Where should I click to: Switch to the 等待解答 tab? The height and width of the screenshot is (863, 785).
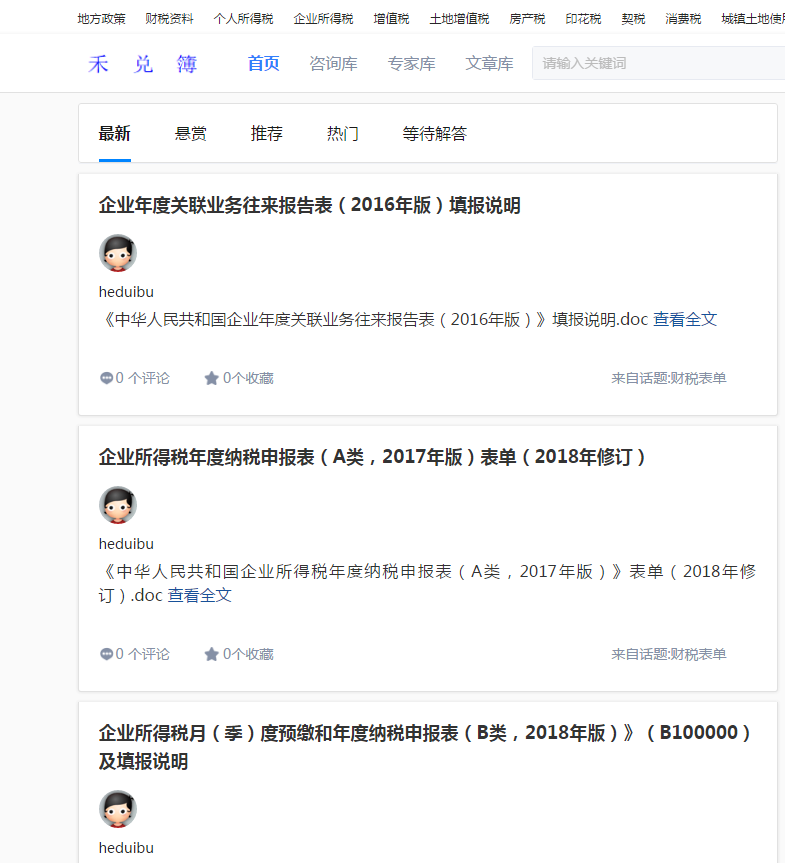pos(435,134)
